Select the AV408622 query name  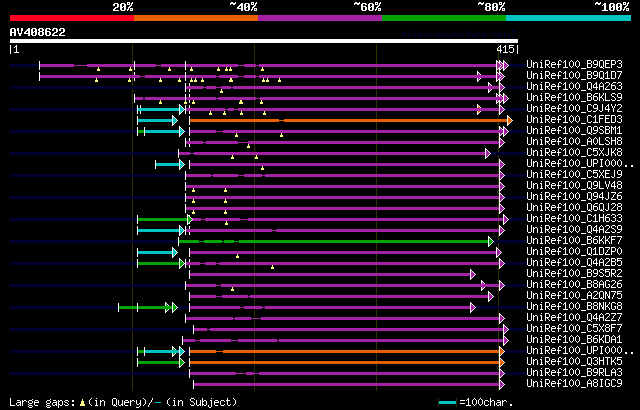38,32
